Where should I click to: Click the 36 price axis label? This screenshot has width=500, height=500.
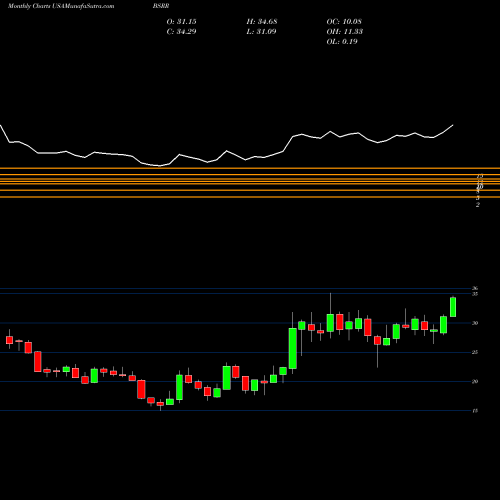[x=475, y=289]
